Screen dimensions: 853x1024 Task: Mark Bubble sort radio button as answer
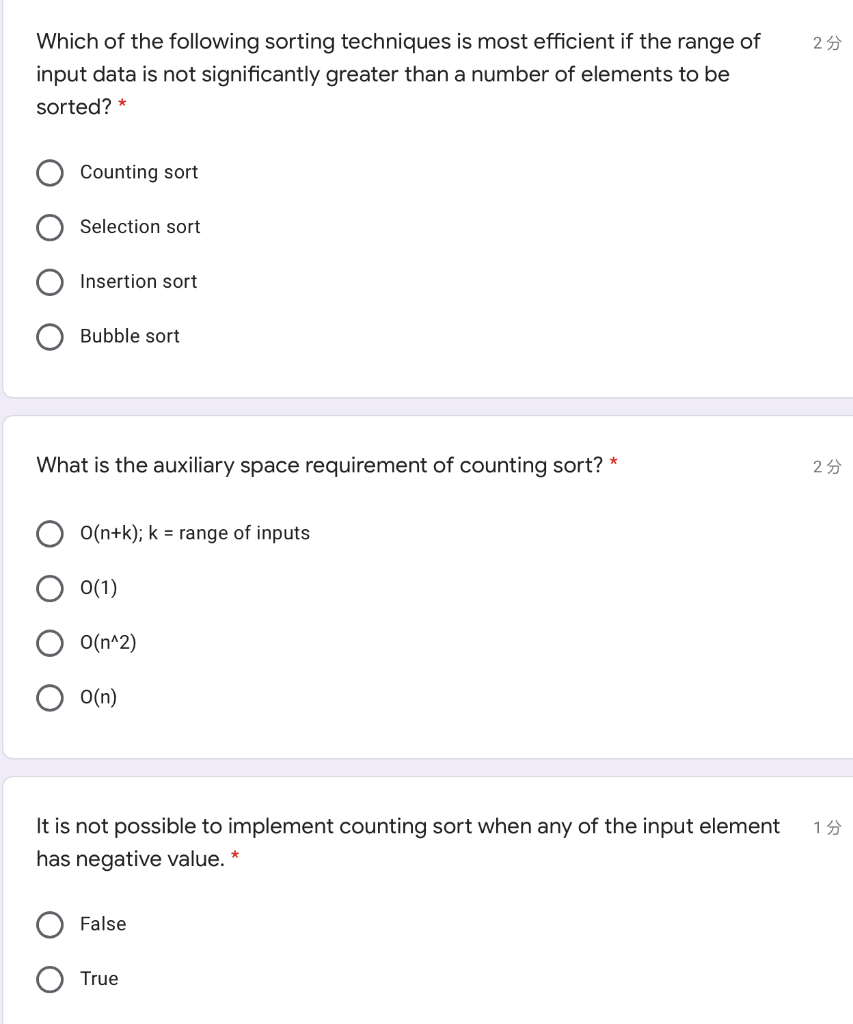50,337
